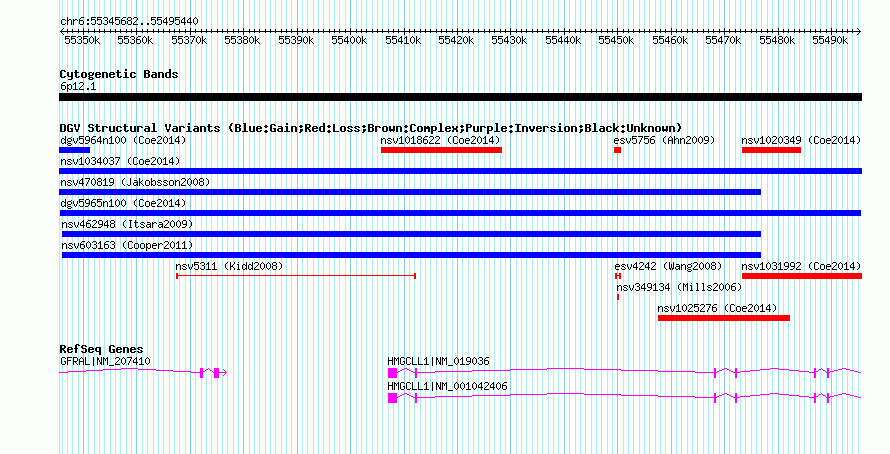Open the nsv5311 (Kidd2008) variant label
890x454 pixels.
coord(229,266)
